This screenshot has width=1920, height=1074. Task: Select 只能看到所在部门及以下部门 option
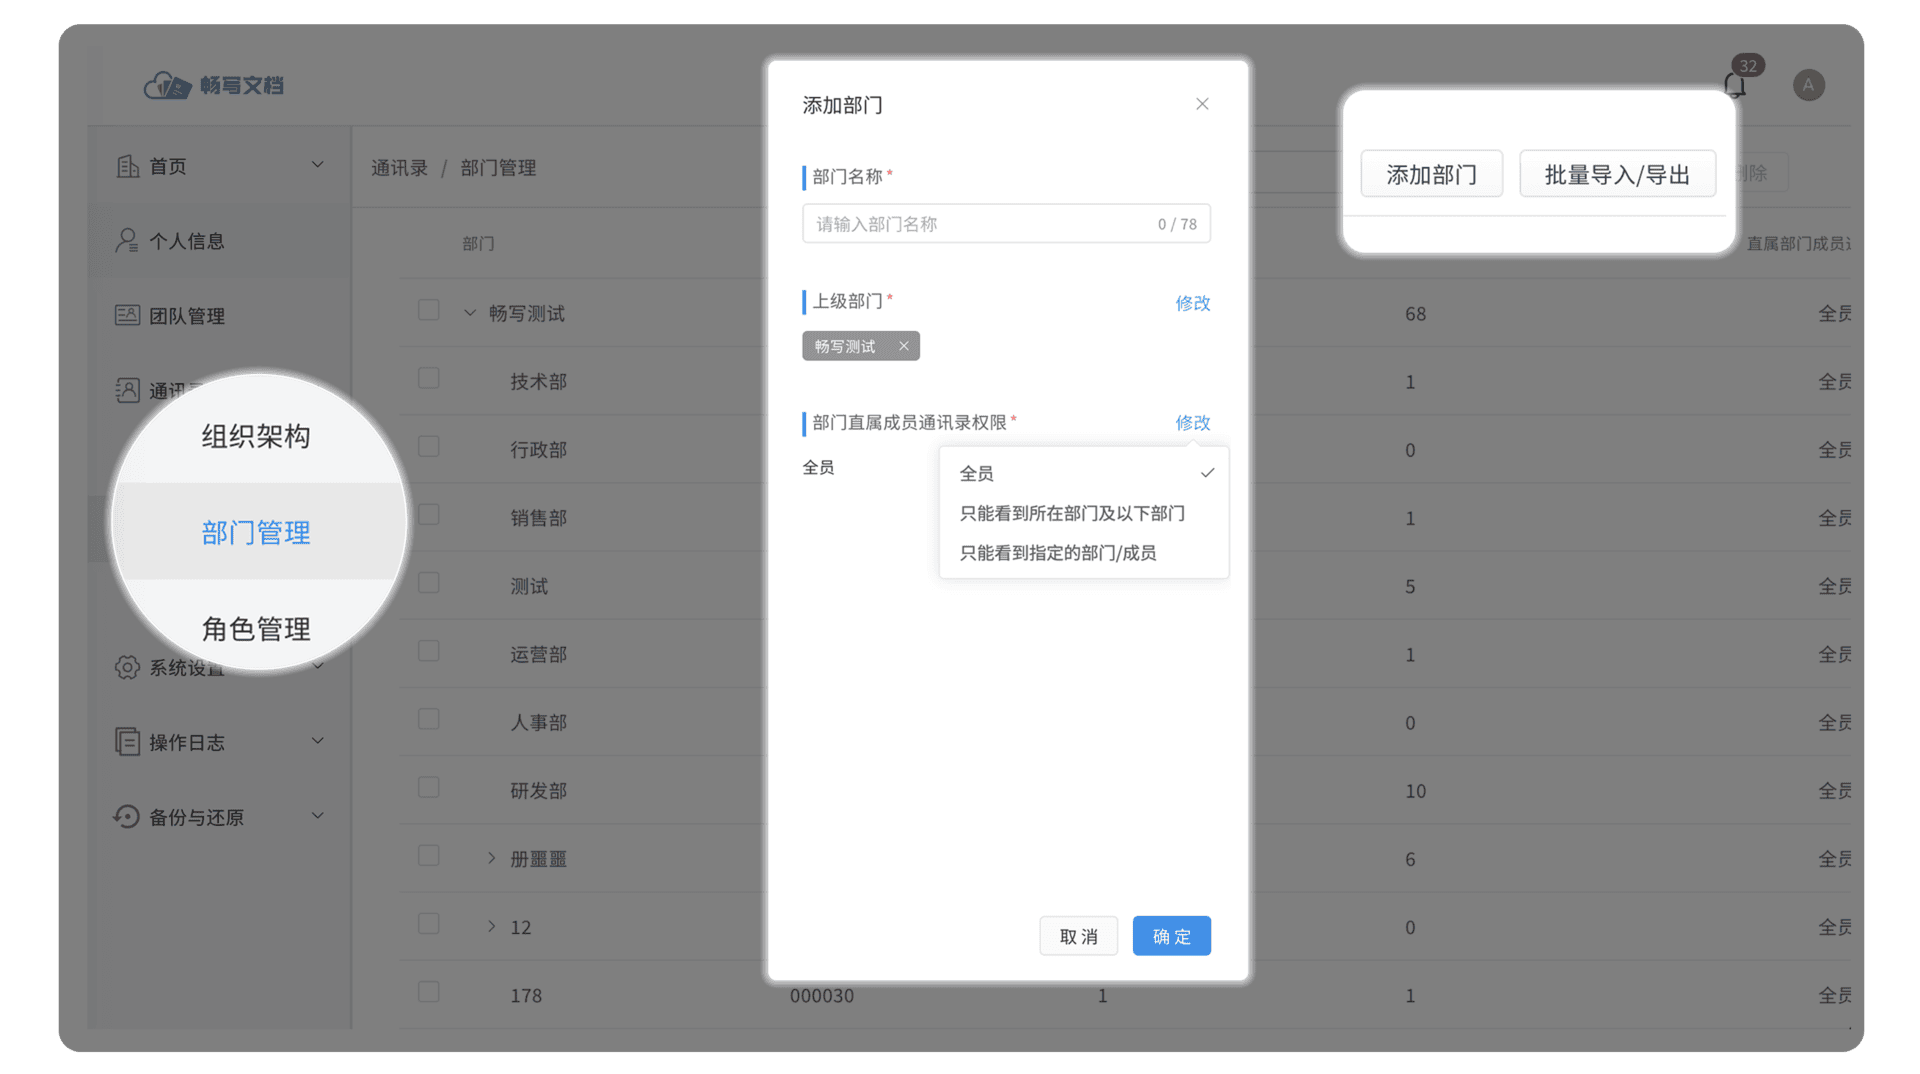1084,513
